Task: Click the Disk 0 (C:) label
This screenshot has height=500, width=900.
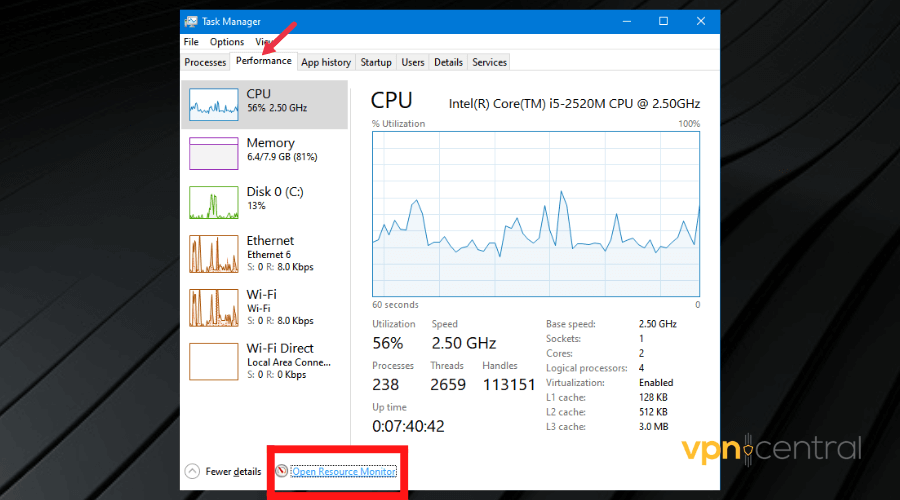Action: click(275, 192)
